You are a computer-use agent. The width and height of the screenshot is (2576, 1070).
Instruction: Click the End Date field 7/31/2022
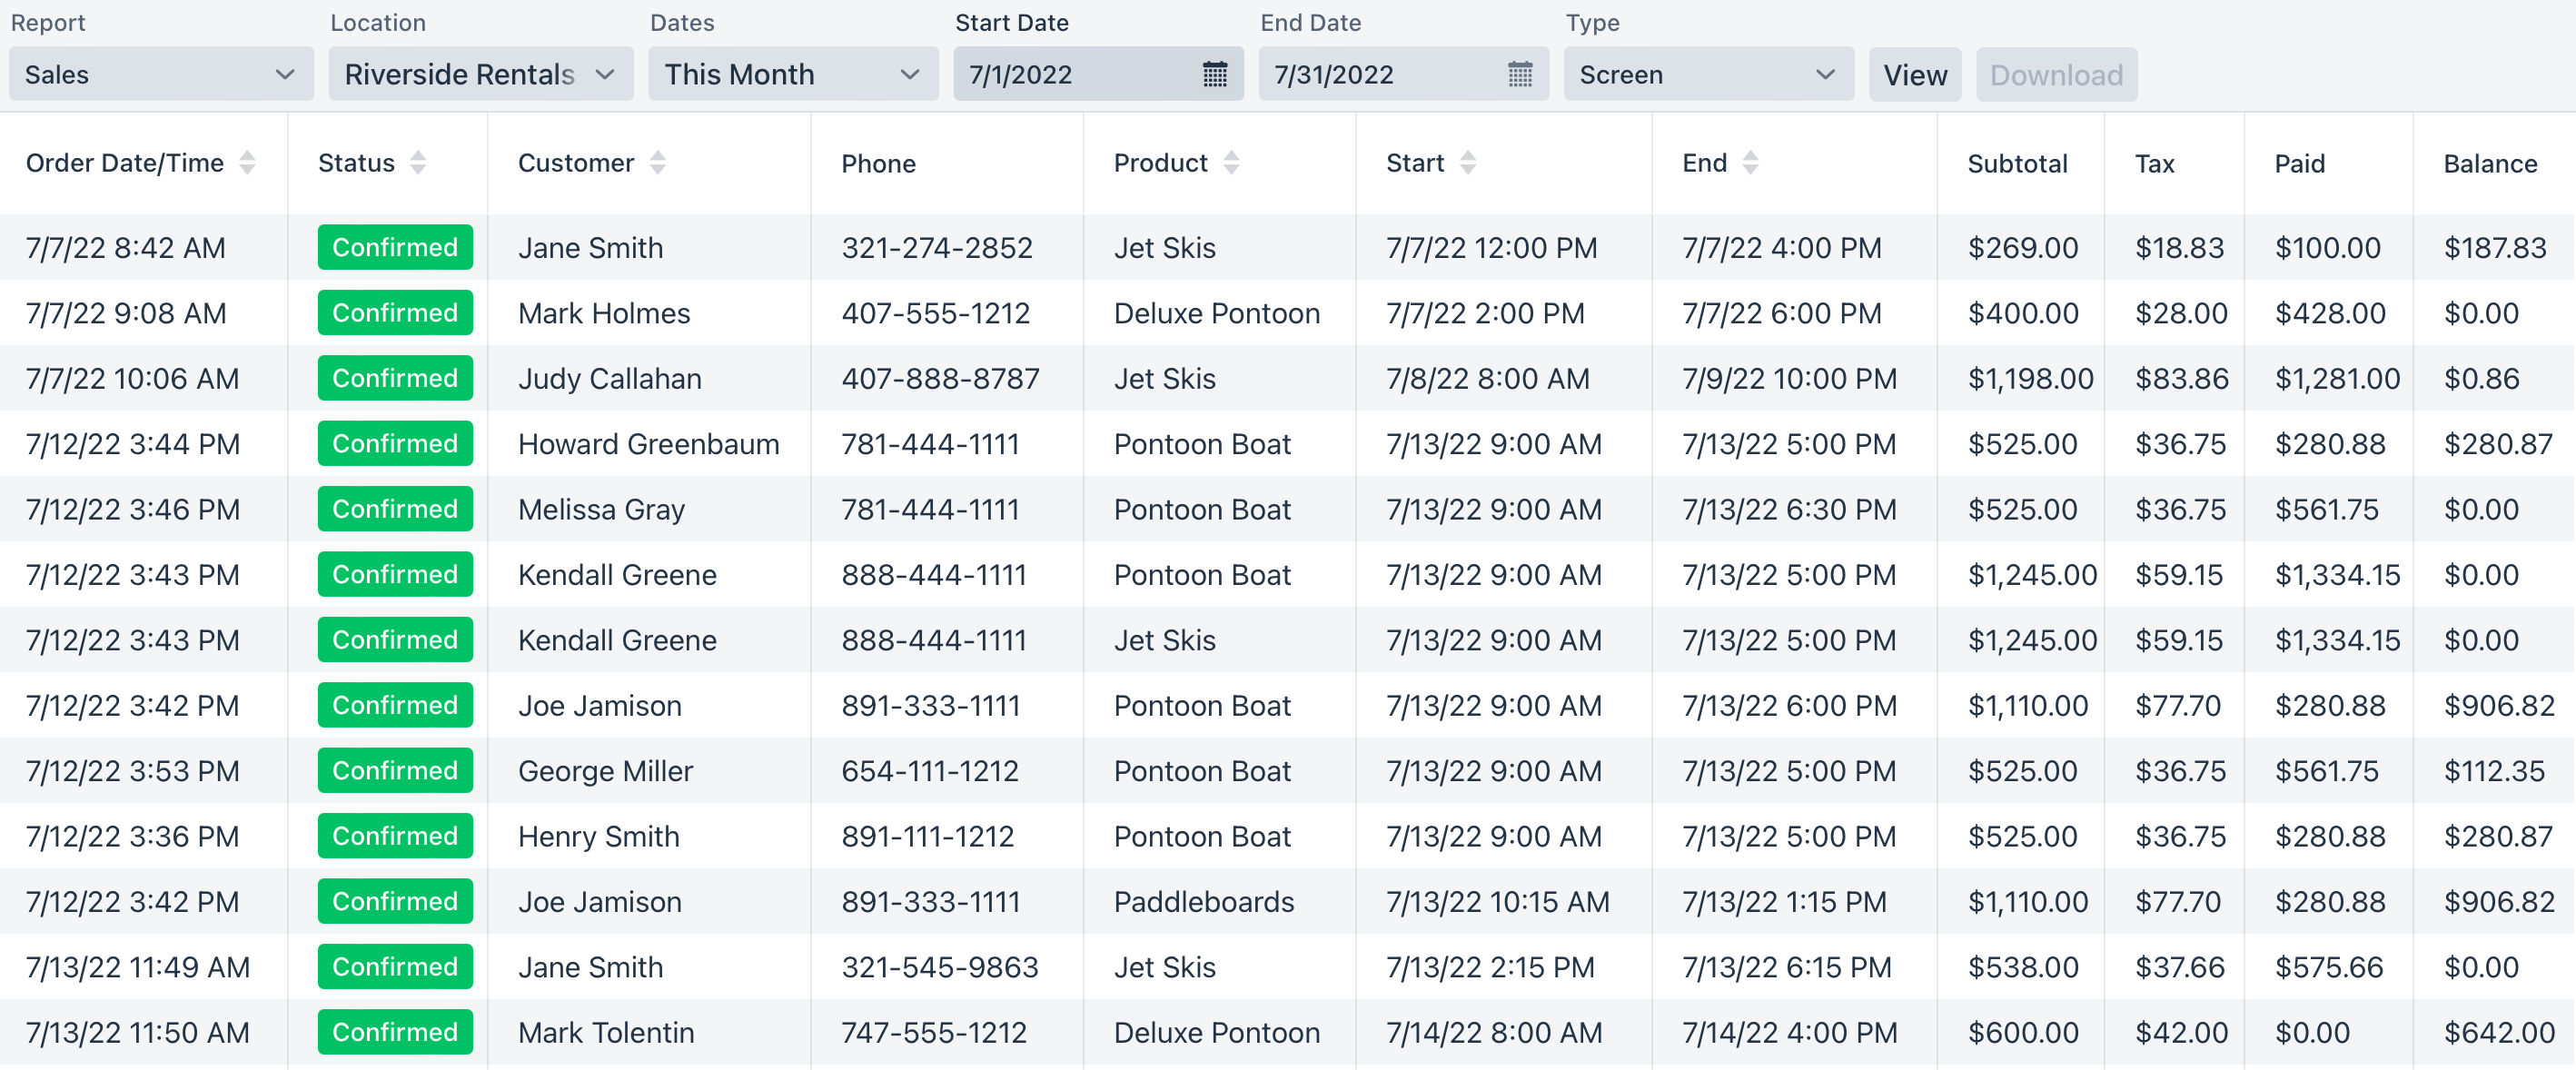1403,74
